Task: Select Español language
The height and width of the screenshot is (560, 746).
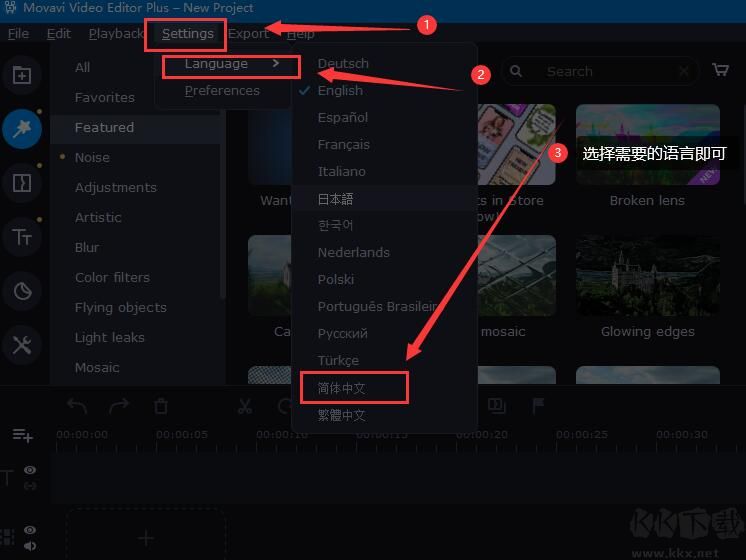Action: [343, 118]
